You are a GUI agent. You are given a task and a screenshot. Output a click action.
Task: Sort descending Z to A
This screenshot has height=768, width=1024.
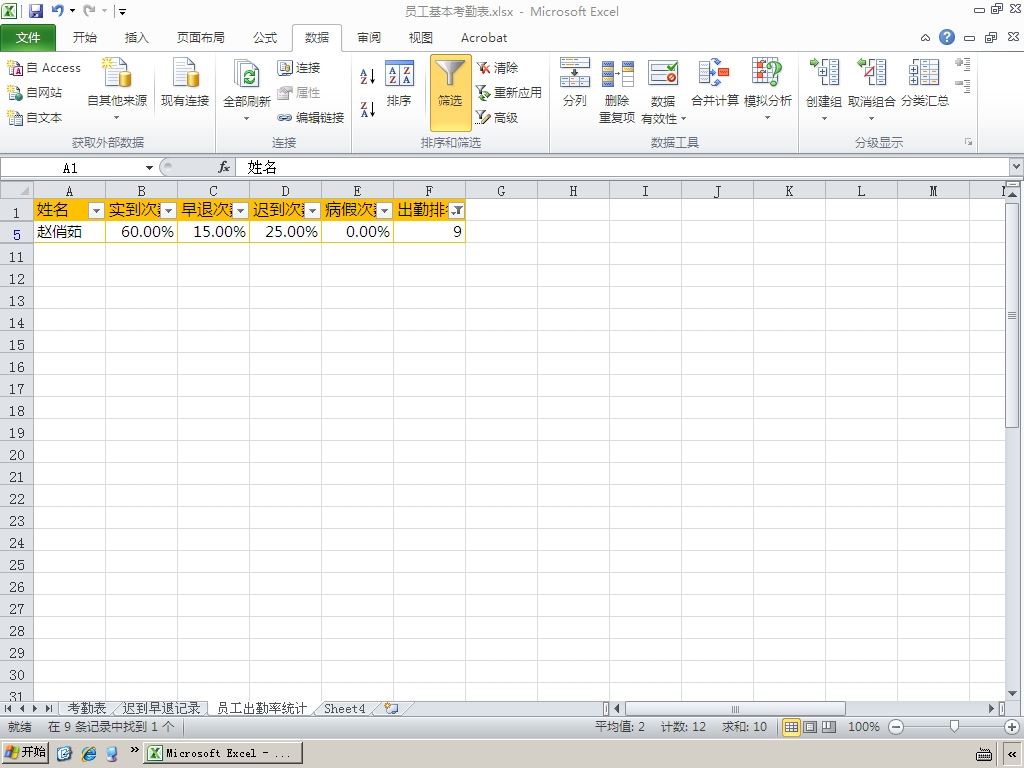(368, 109)
